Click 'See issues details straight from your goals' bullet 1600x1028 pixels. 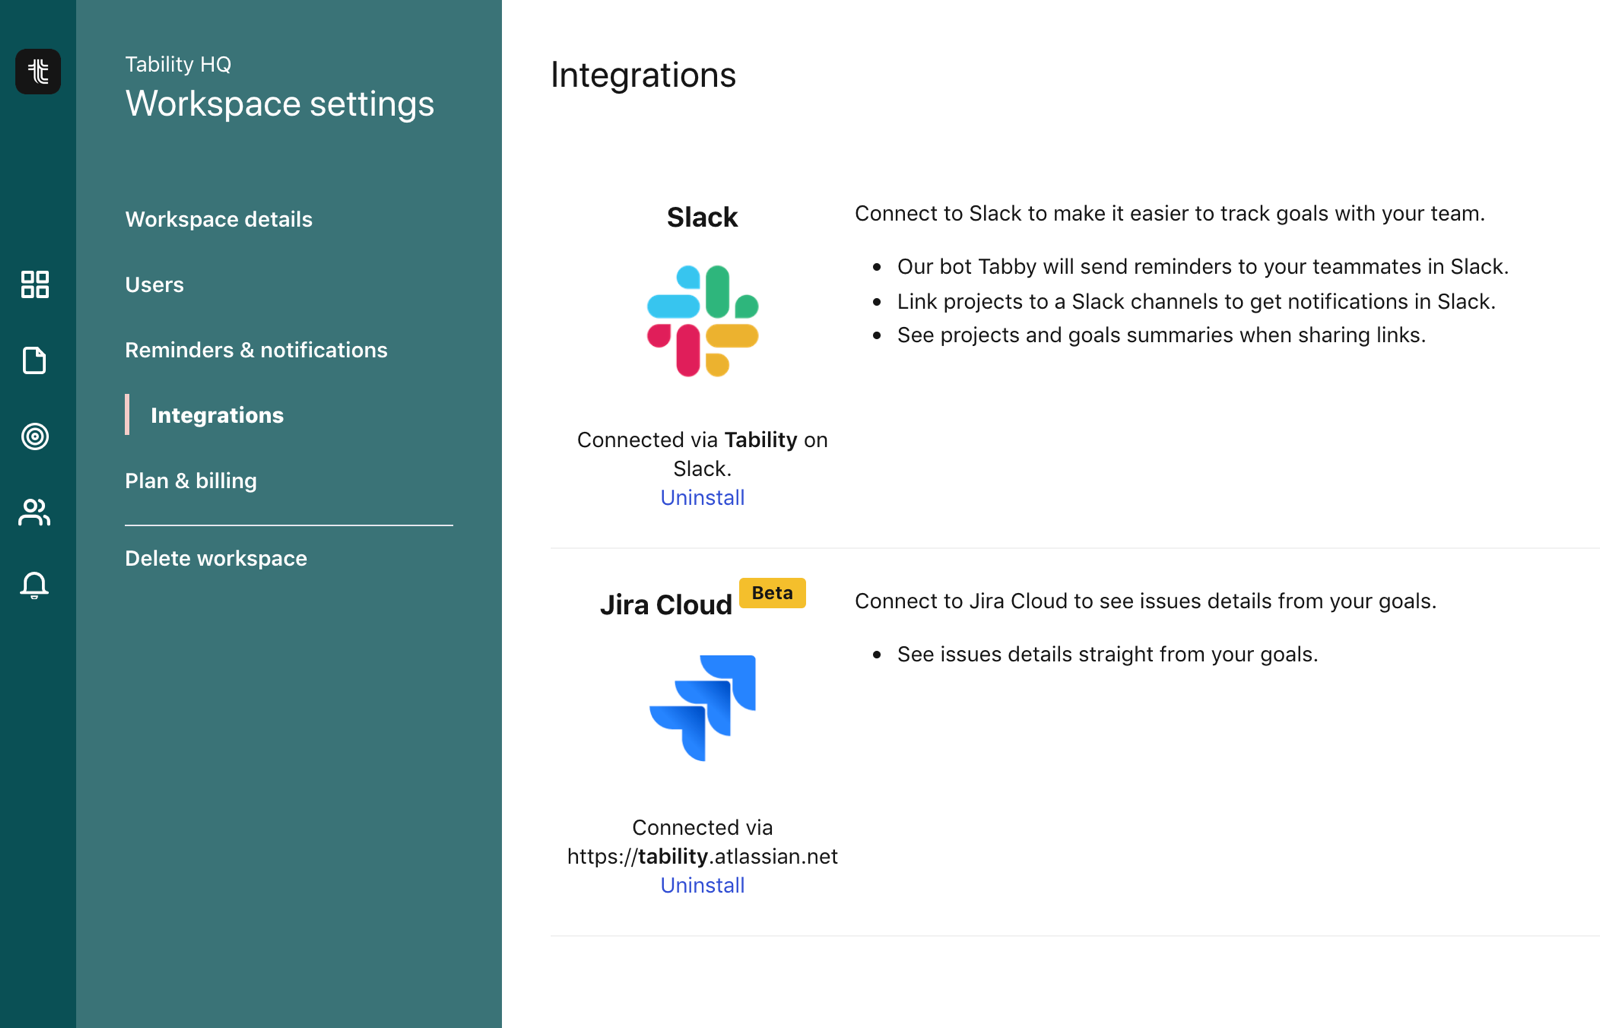(x=1107, y=654)
